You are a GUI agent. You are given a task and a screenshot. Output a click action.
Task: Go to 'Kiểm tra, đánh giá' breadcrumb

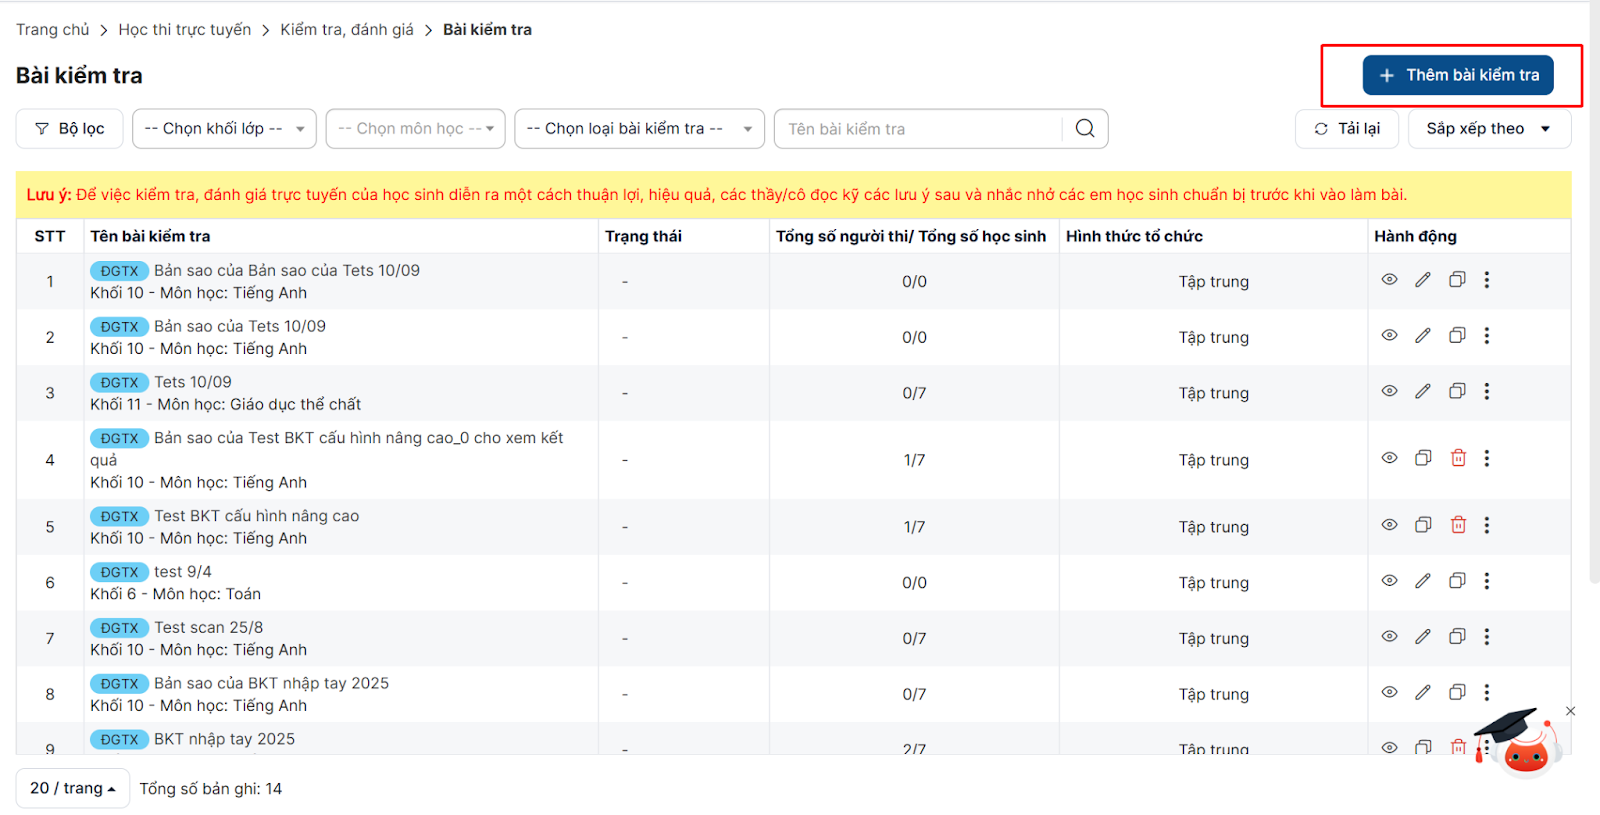coord(347,30)
